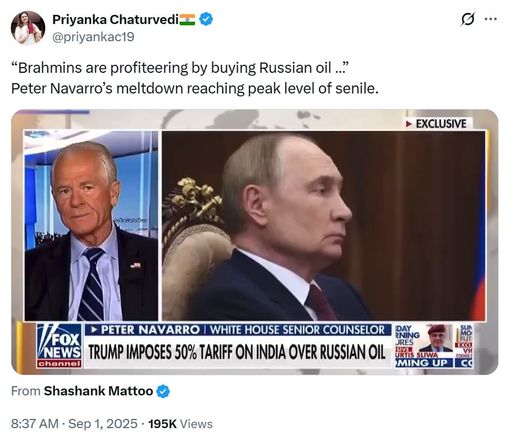This screenshot has width=512, height=445.
Task: Click the EXCLUSIVE label in video corner
Action: point(436,124)
